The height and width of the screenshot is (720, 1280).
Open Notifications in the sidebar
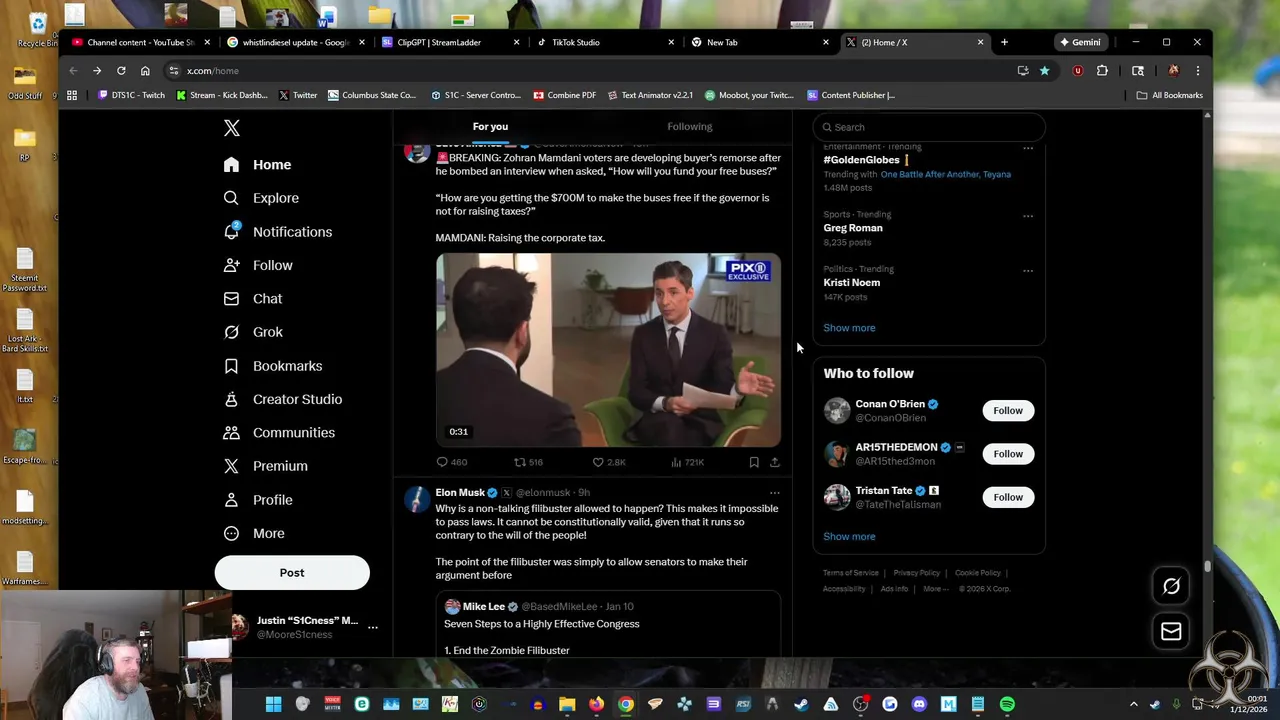(x=278, y=232)
